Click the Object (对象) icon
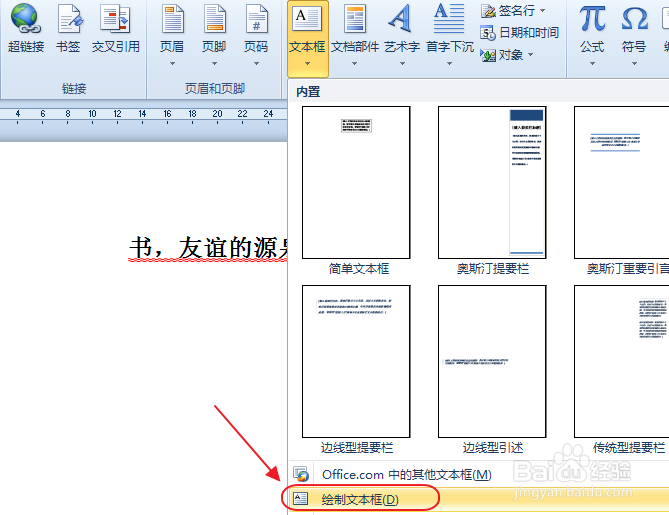Viewport: 669px width, 515px height. (487, 55)
